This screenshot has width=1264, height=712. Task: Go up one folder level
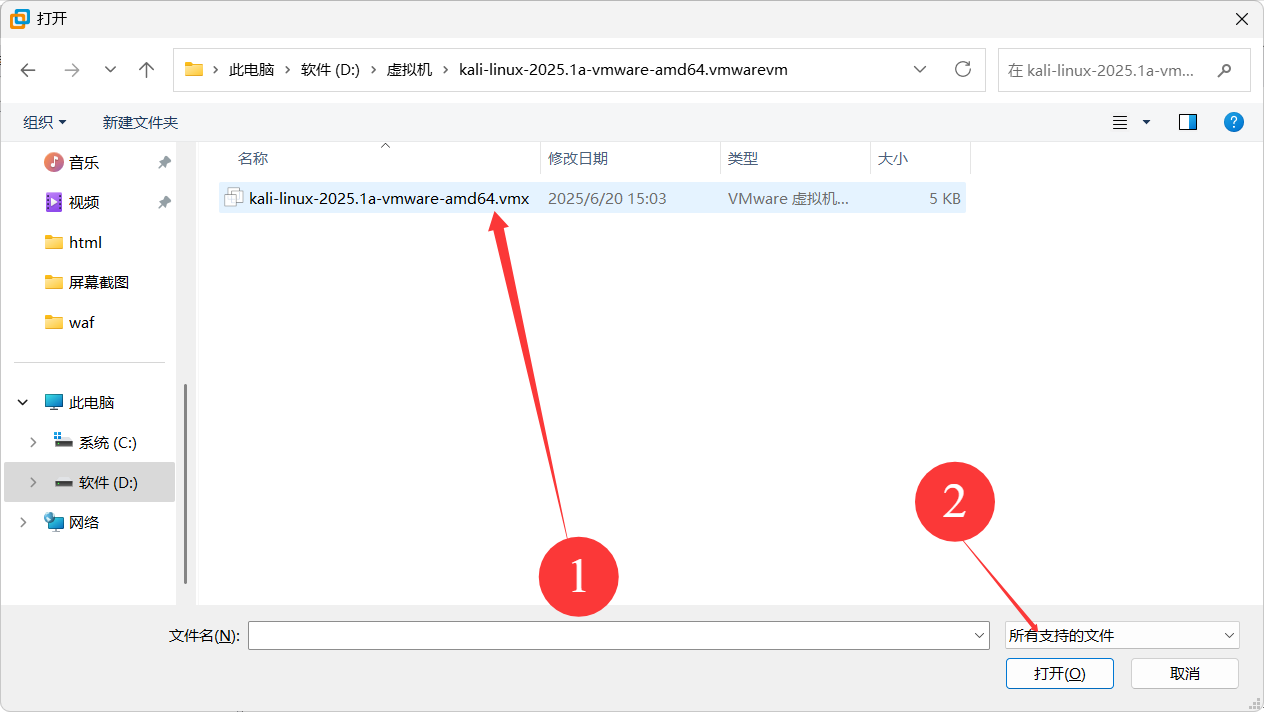point(147,70)
